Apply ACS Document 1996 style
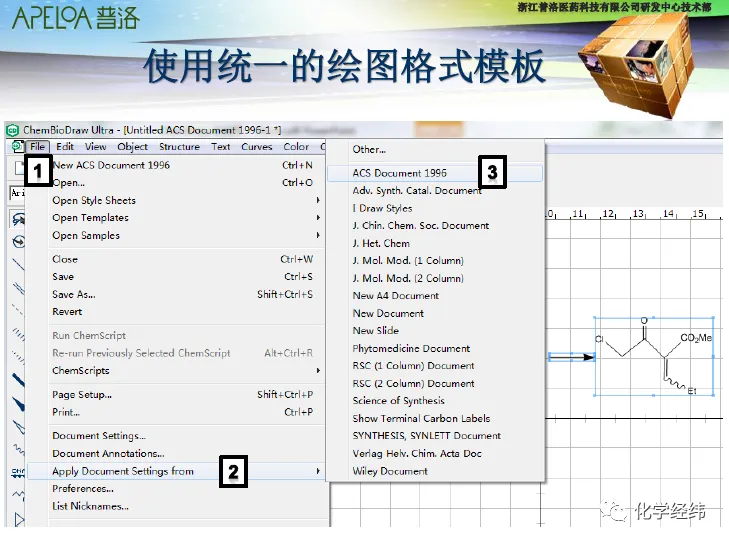The height and width of the screenshot is (543, 729). [435, 173]
